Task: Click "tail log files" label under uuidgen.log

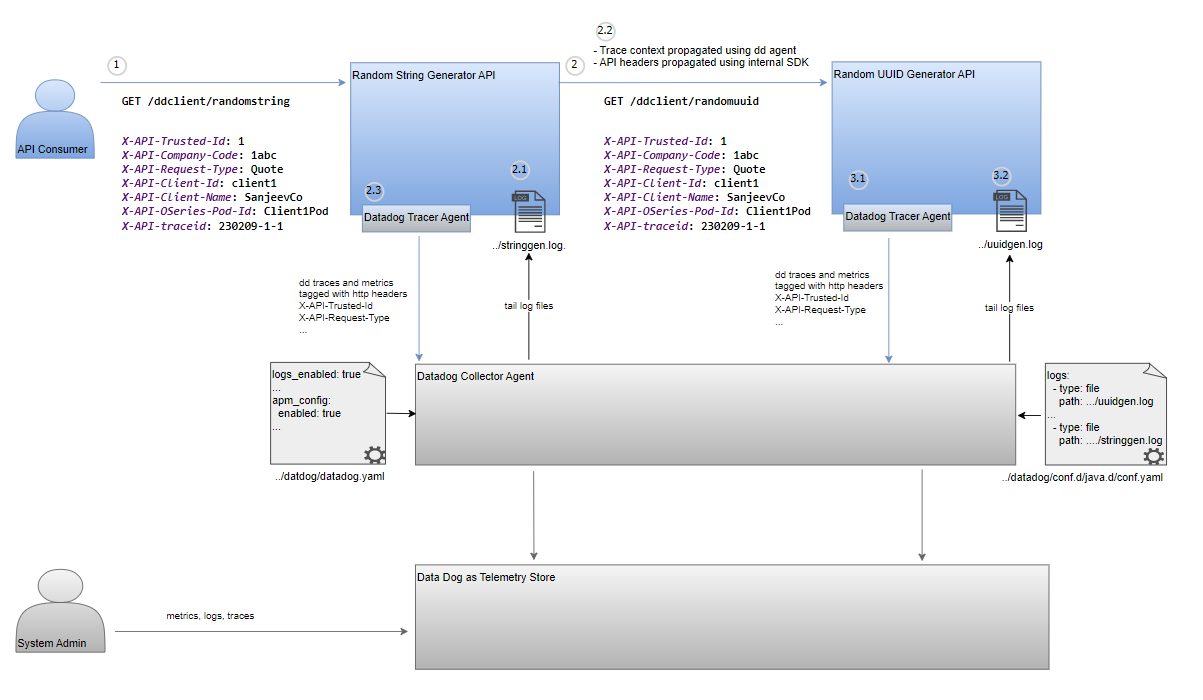Action: point(1009,308)
